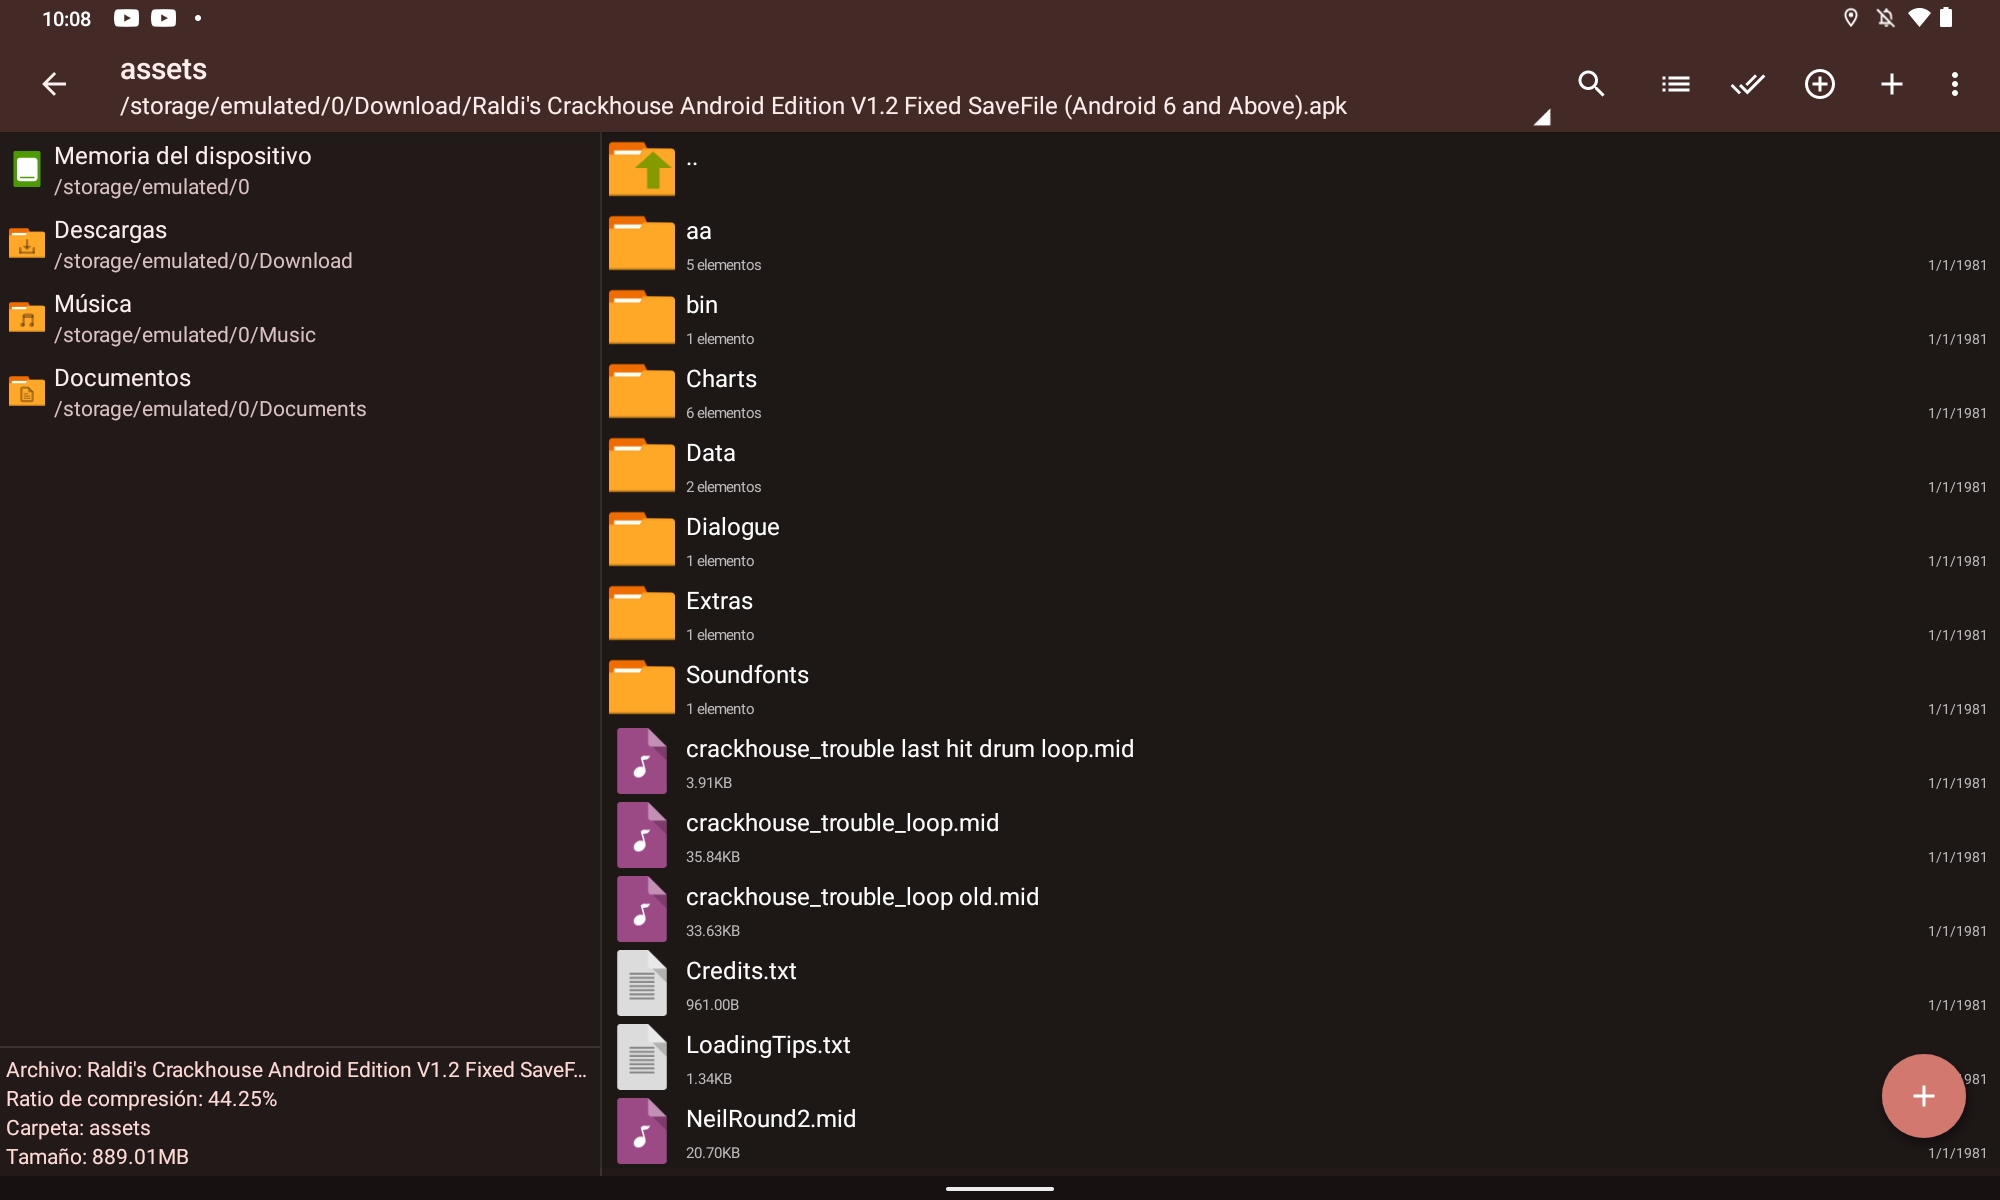Image resolution: width=2000 pixels, height=1200 pixels.
Task: Click the Ratio de compresión 44.25% line
Action: [x=141, y=1099]
